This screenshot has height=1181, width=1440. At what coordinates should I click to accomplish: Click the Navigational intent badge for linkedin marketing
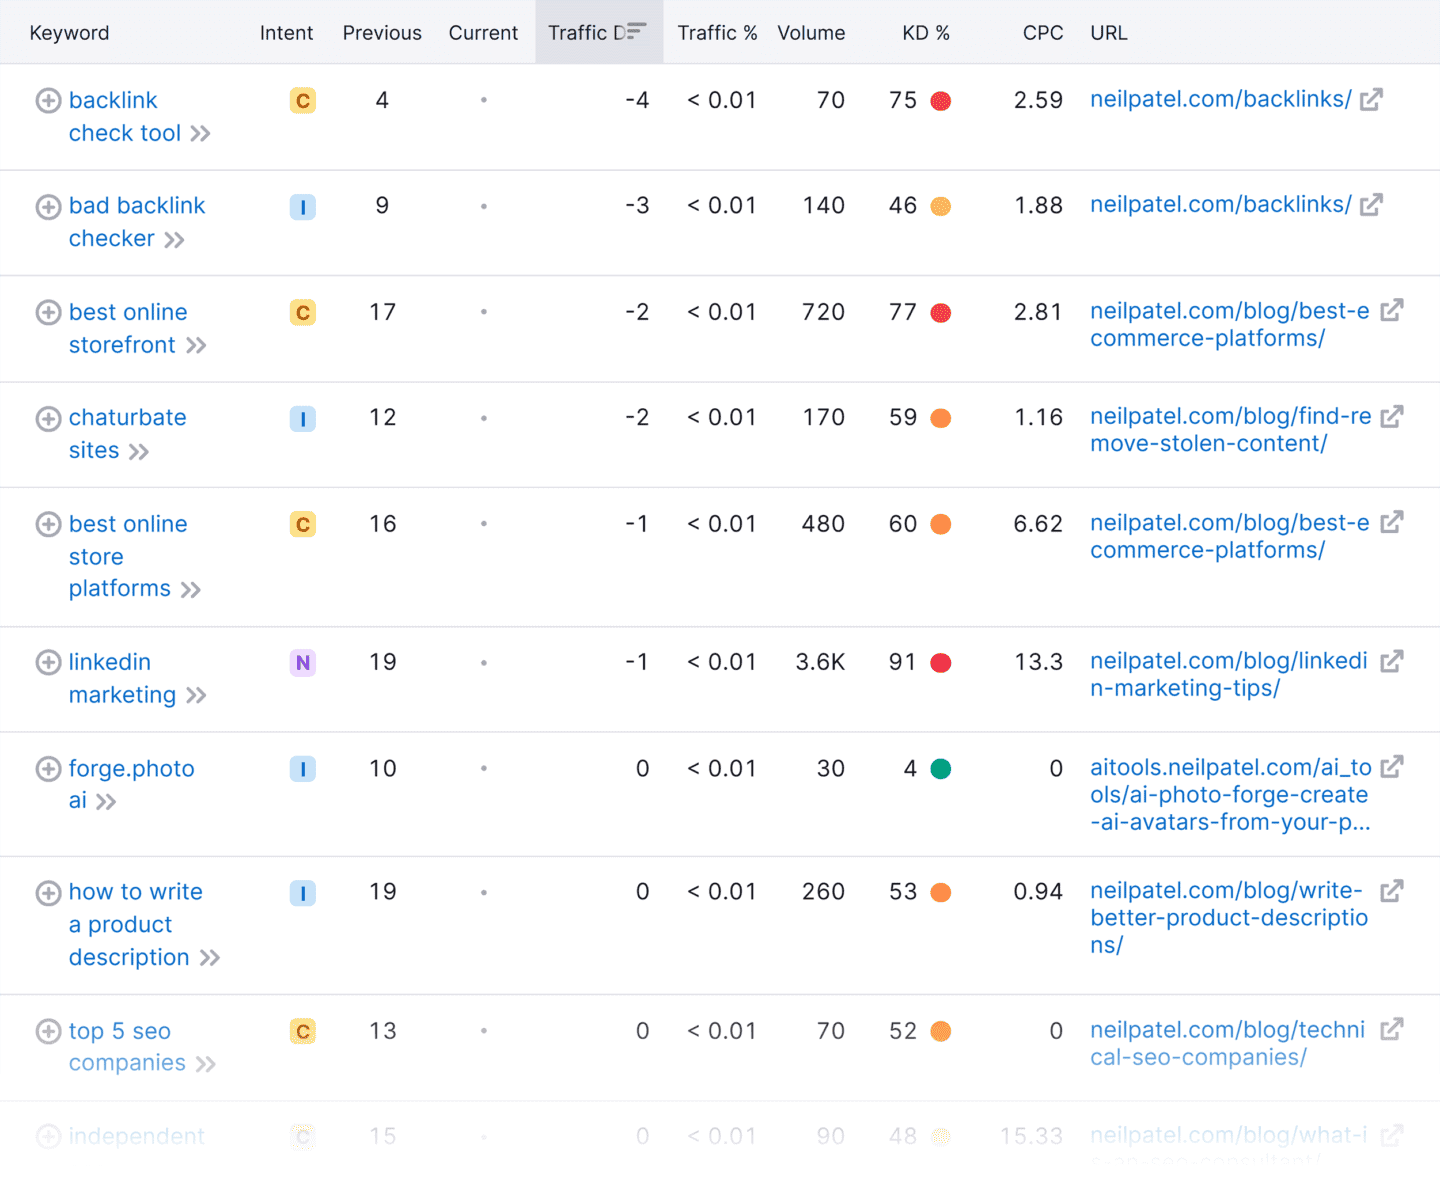click(x=303, y=662)
